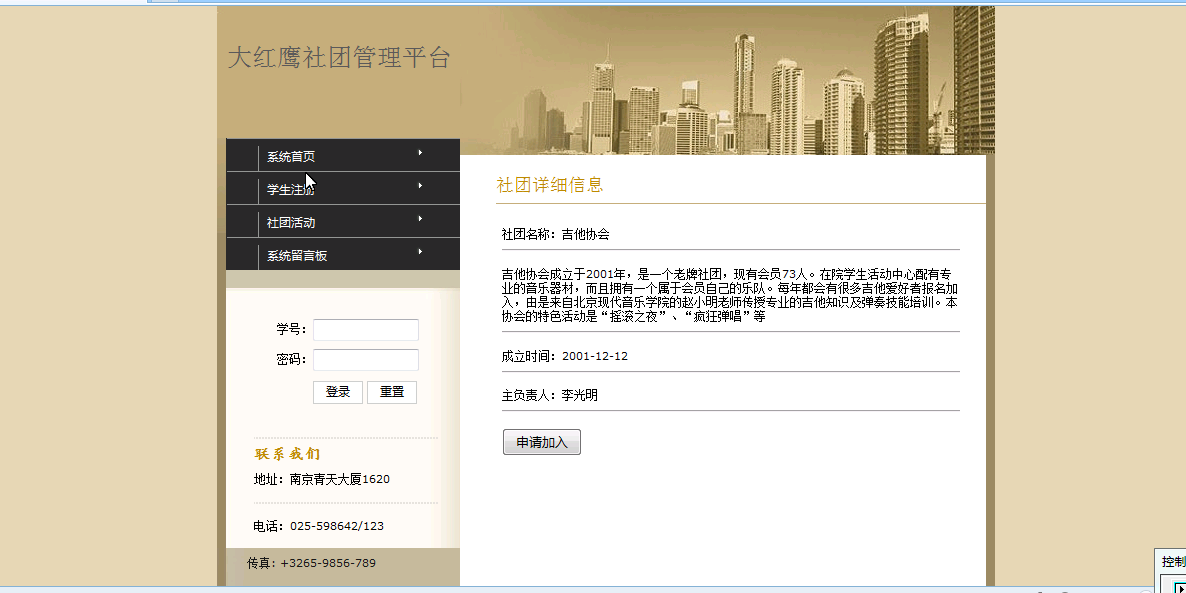This screenshot has width=1186, height=593.
Task: Open the 社团活动 menu item
Action: click(x=290, y=222)
